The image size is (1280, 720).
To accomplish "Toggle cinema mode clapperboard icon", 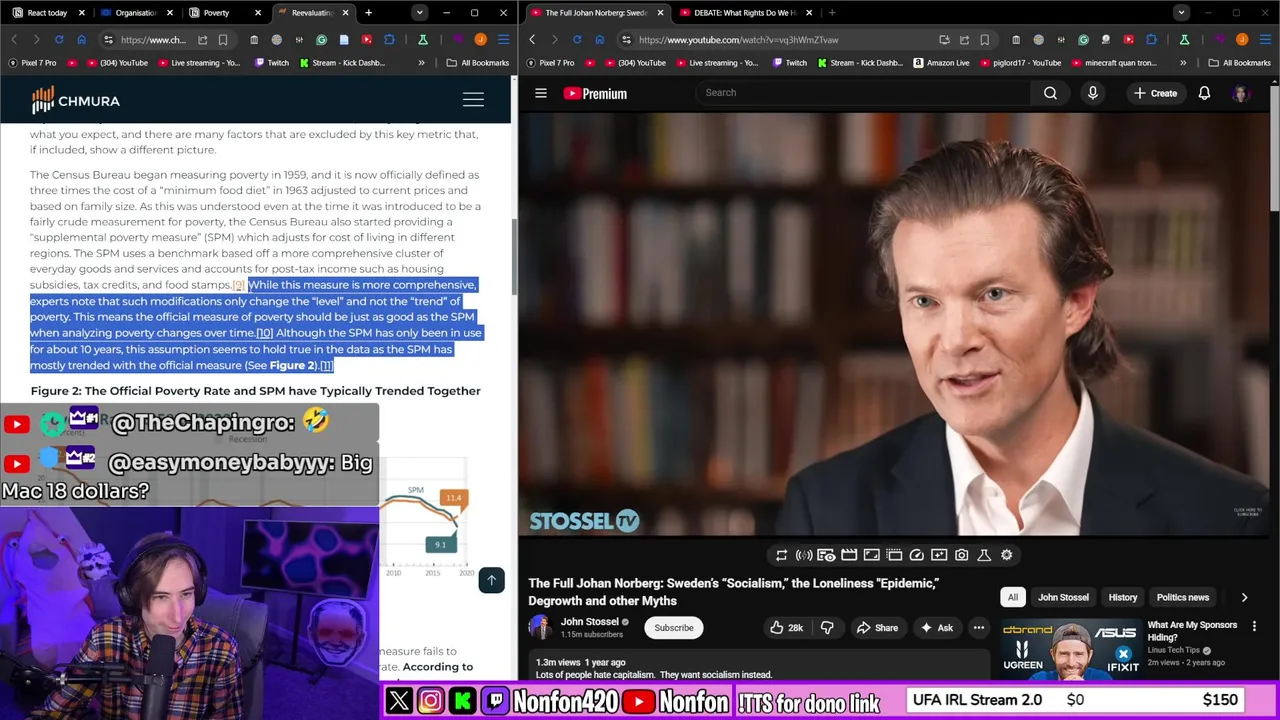I will click(849, 555).
